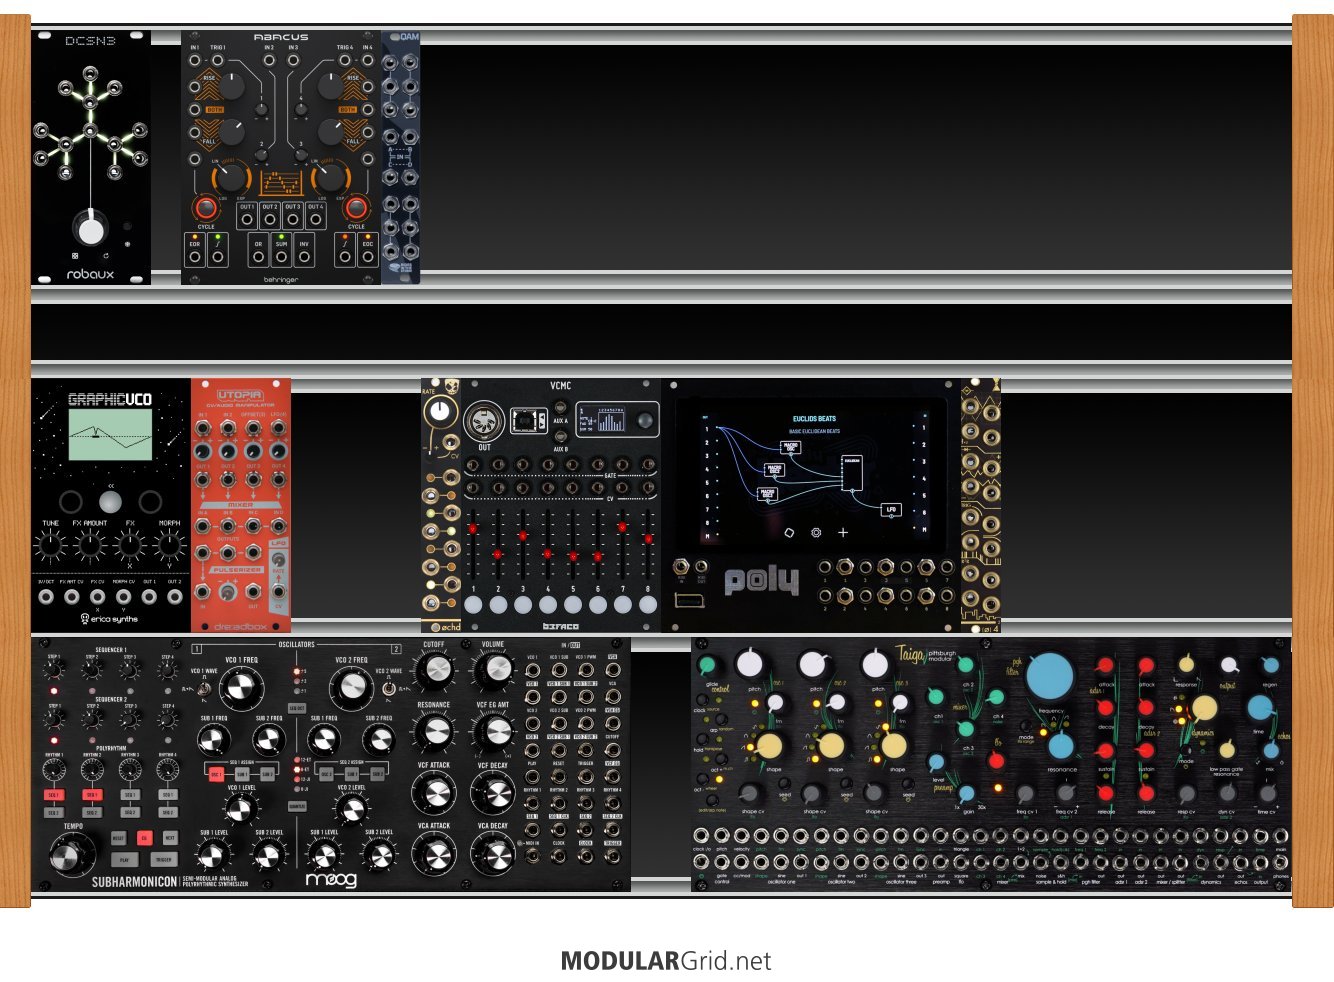Click the MIDI OUT DIN socket on VCMC
The height and width of the screenshot is (982, 1334).
click(485, 422)
